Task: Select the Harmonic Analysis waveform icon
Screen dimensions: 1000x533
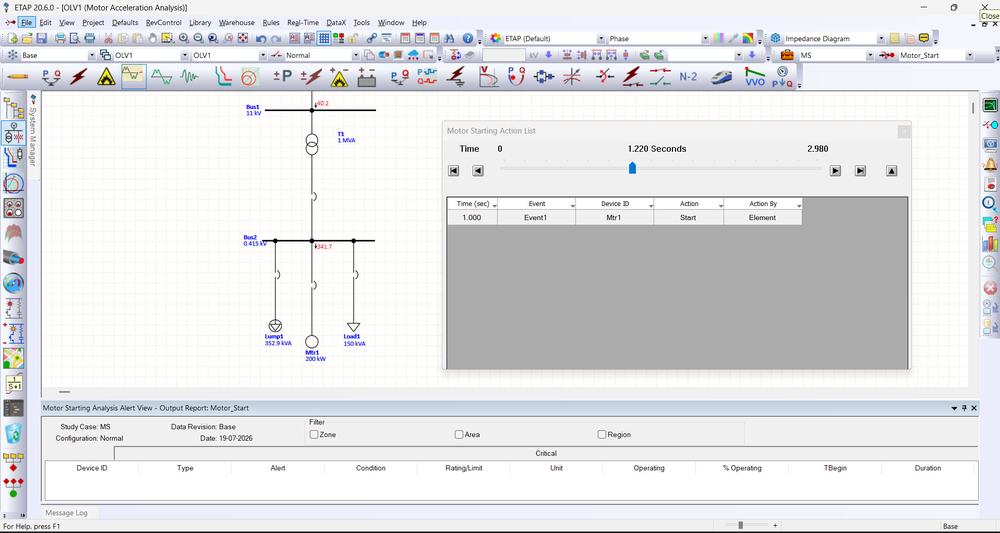Action: pyautogui.click(x=161, y=77)
